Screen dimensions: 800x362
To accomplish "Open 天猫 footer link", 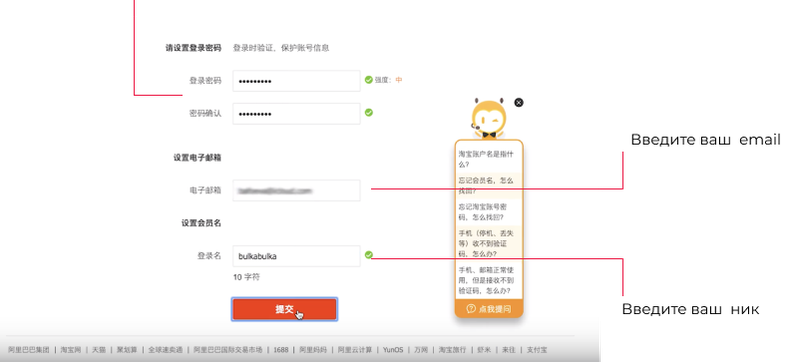I will coord(98,350).
